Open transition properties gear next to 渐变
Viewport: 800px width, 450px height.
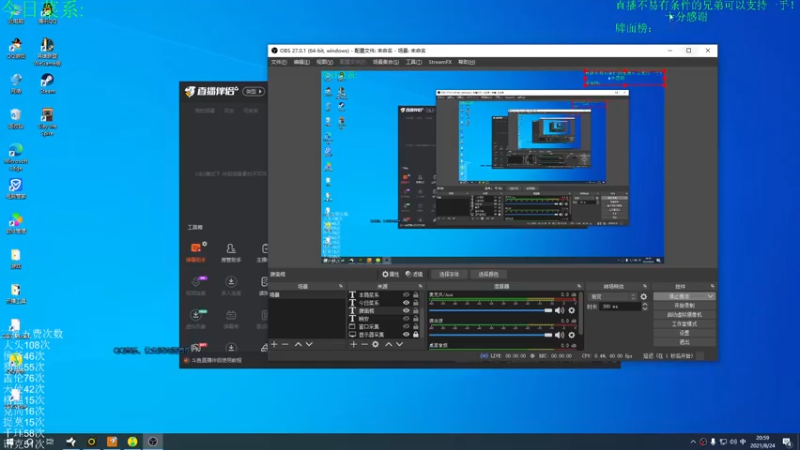[x=644, y=296]
